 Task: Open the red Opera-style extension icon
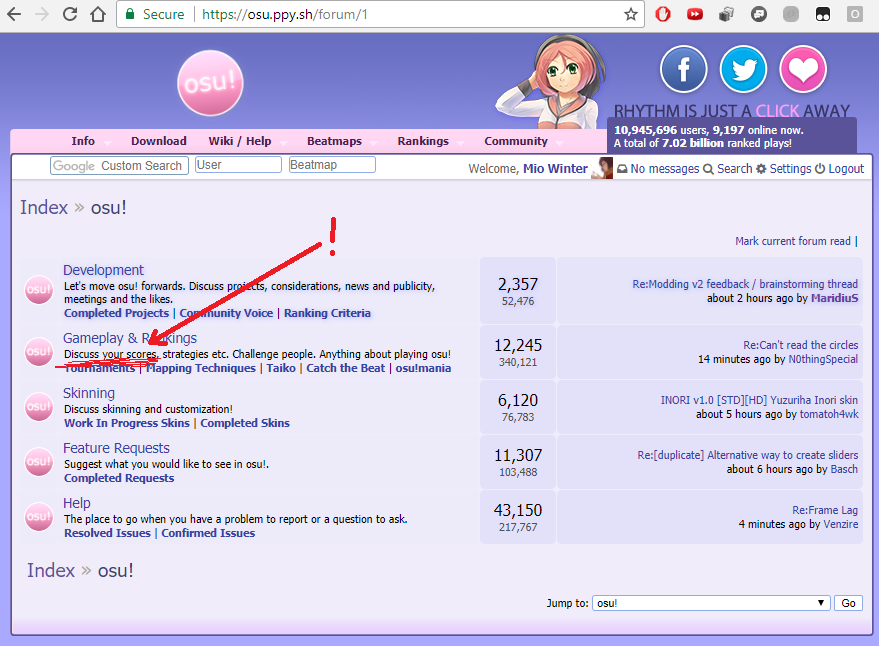663,14
